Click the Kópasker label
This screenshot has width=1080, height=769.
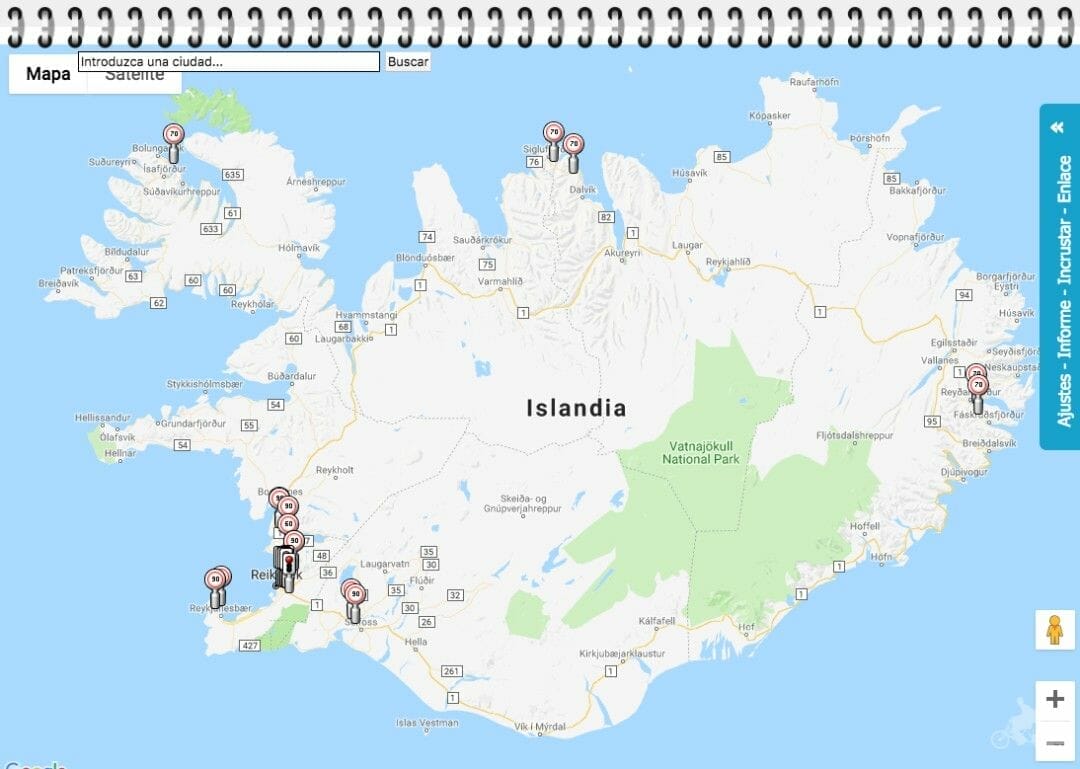[770, 115]
